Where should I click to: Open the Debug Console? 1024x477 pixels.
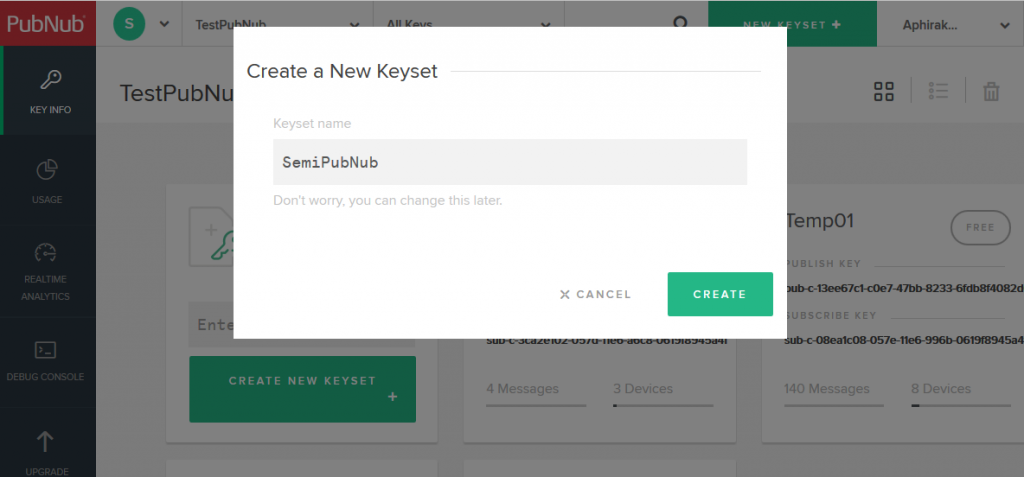47,360
